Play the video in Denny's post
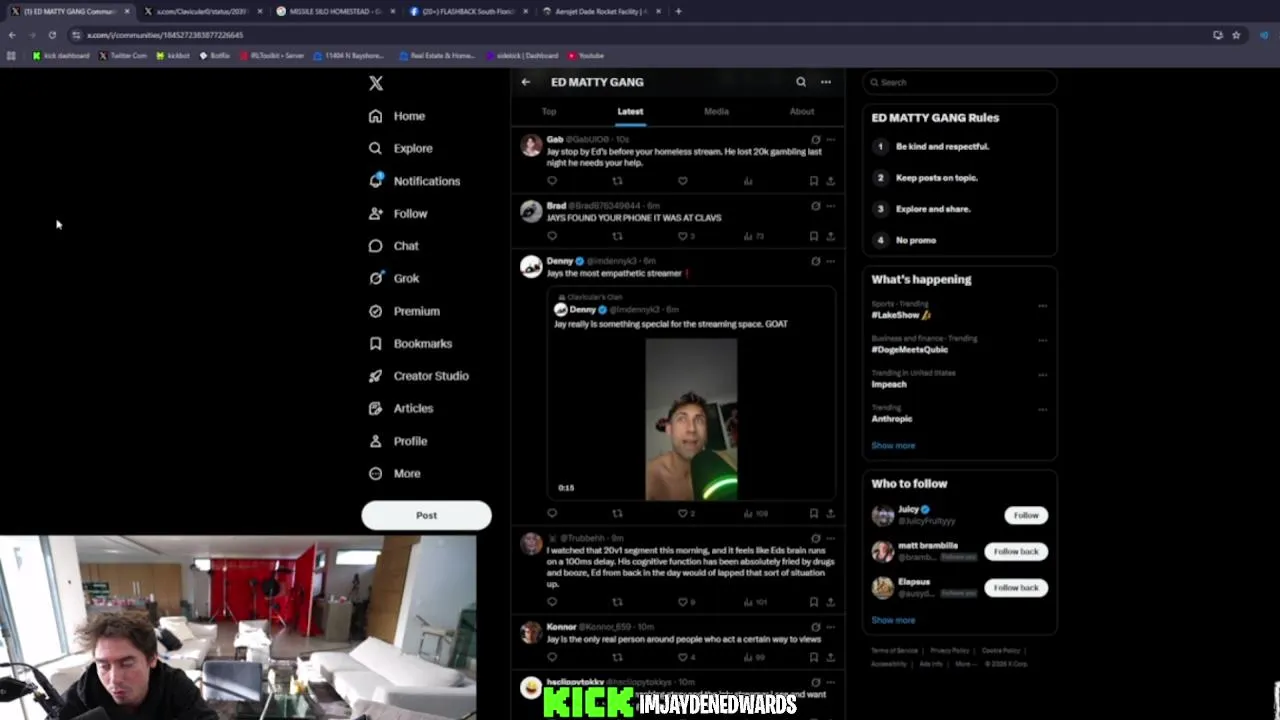Screen dimensions: 1280x720 pos(691,419)
